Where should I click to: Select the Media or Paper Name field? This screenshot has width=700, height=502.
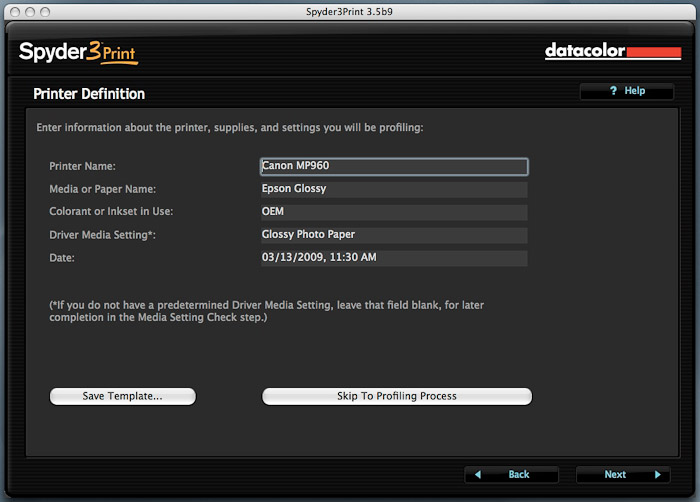tap(393, 189)
